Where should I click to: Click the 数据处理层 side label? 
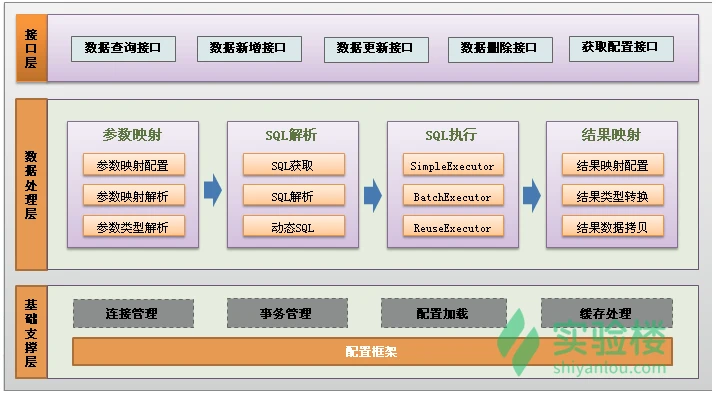[32, 184]
